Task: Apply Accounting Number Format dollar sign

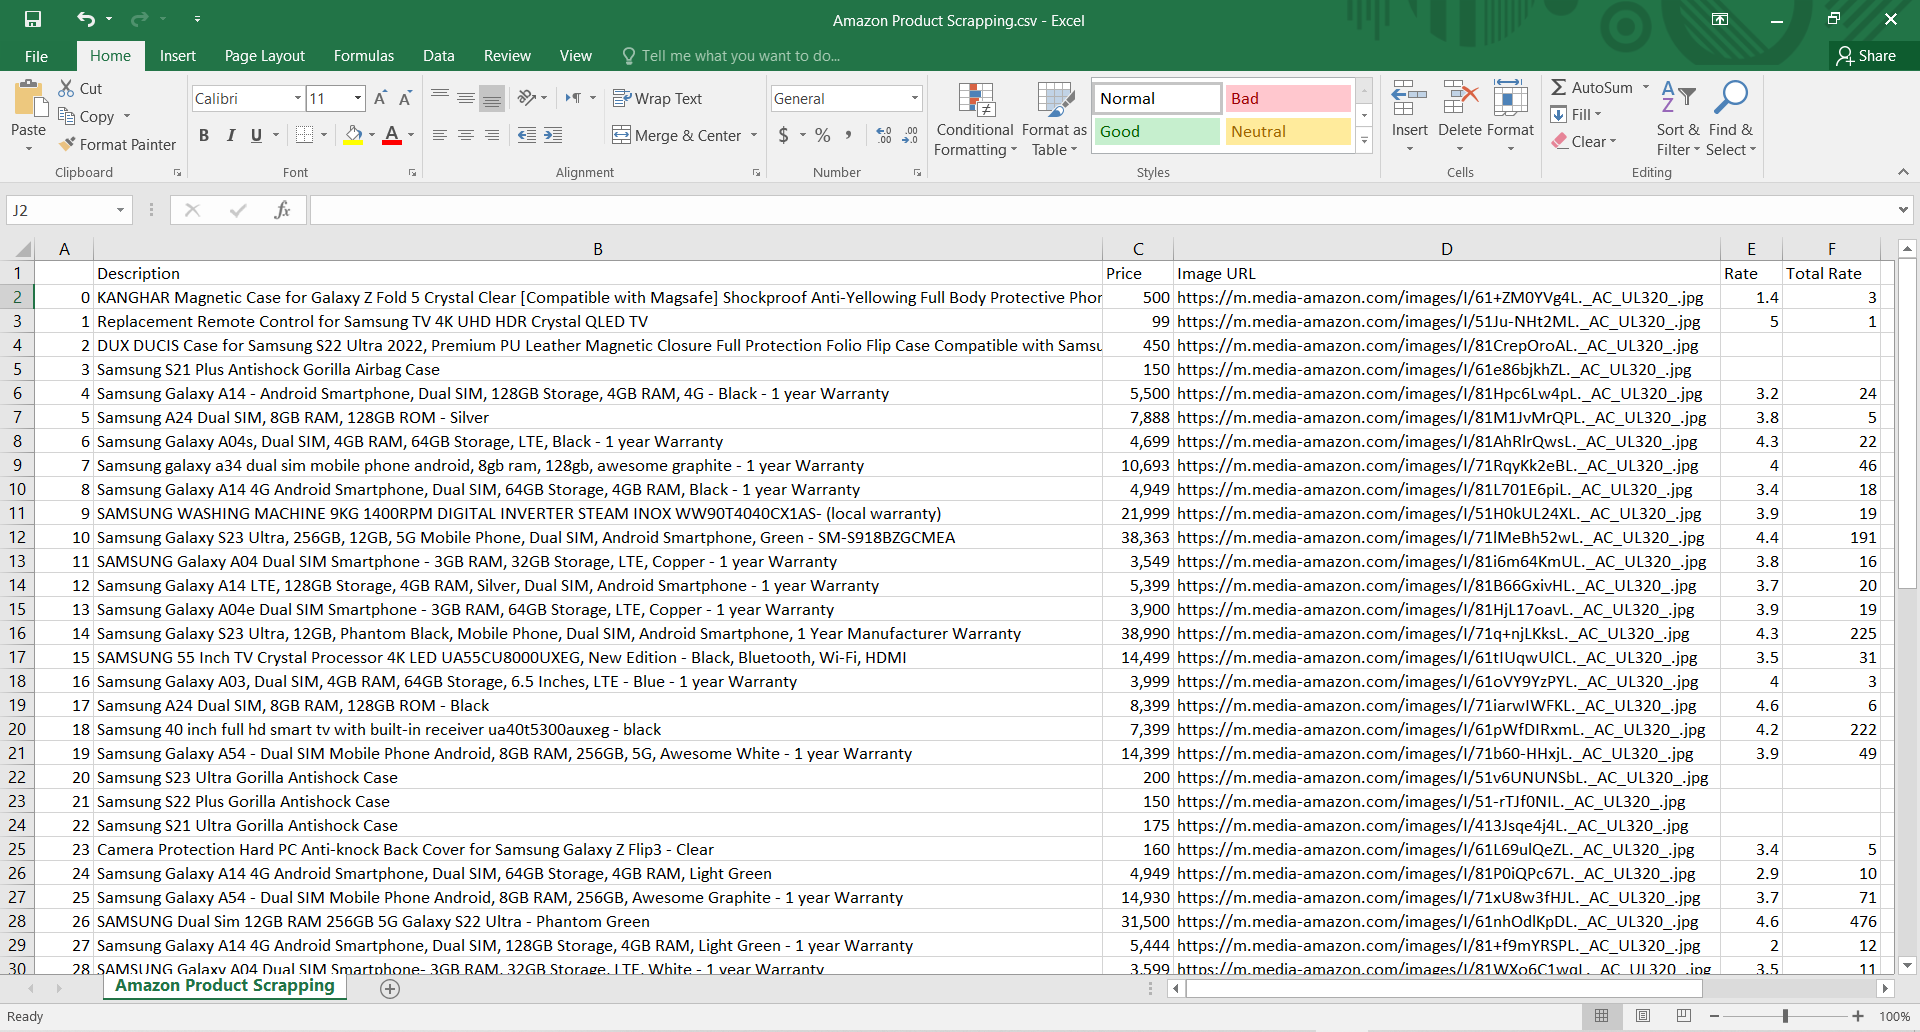Action: pyautogui.click(x=784, y=135)
